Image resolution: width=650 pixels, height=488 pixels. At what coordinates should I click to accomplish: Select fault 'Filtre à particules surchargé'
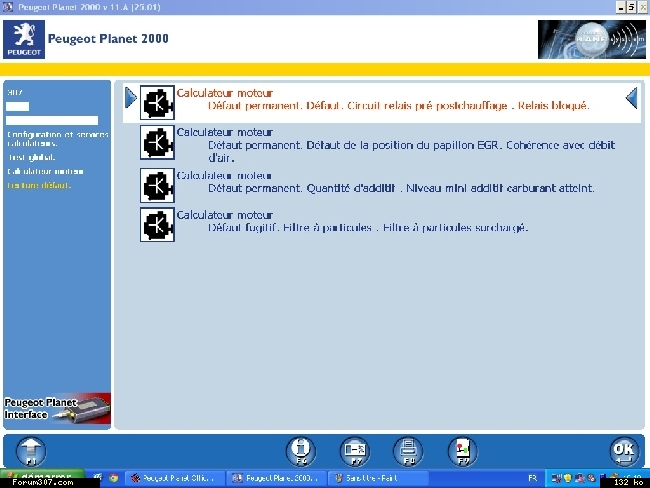click(x=381, y=225)
